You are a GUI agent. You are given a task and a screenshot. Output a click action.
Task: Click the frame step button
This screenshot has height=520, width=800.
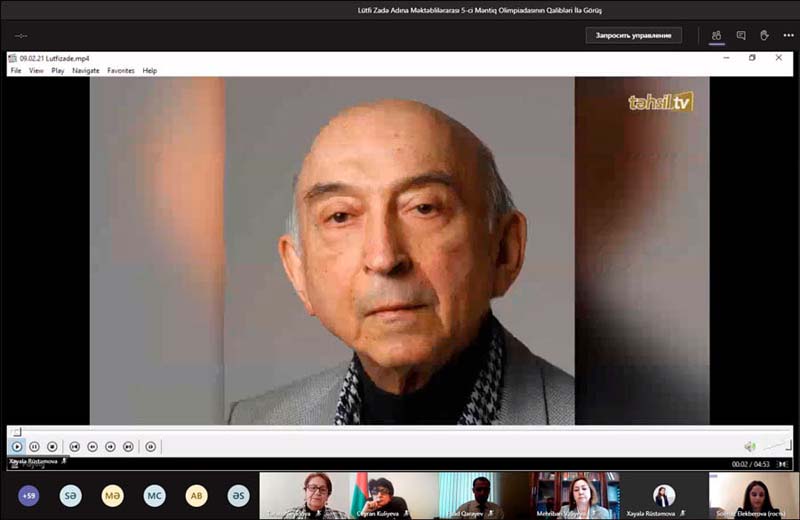click(151, 446)
